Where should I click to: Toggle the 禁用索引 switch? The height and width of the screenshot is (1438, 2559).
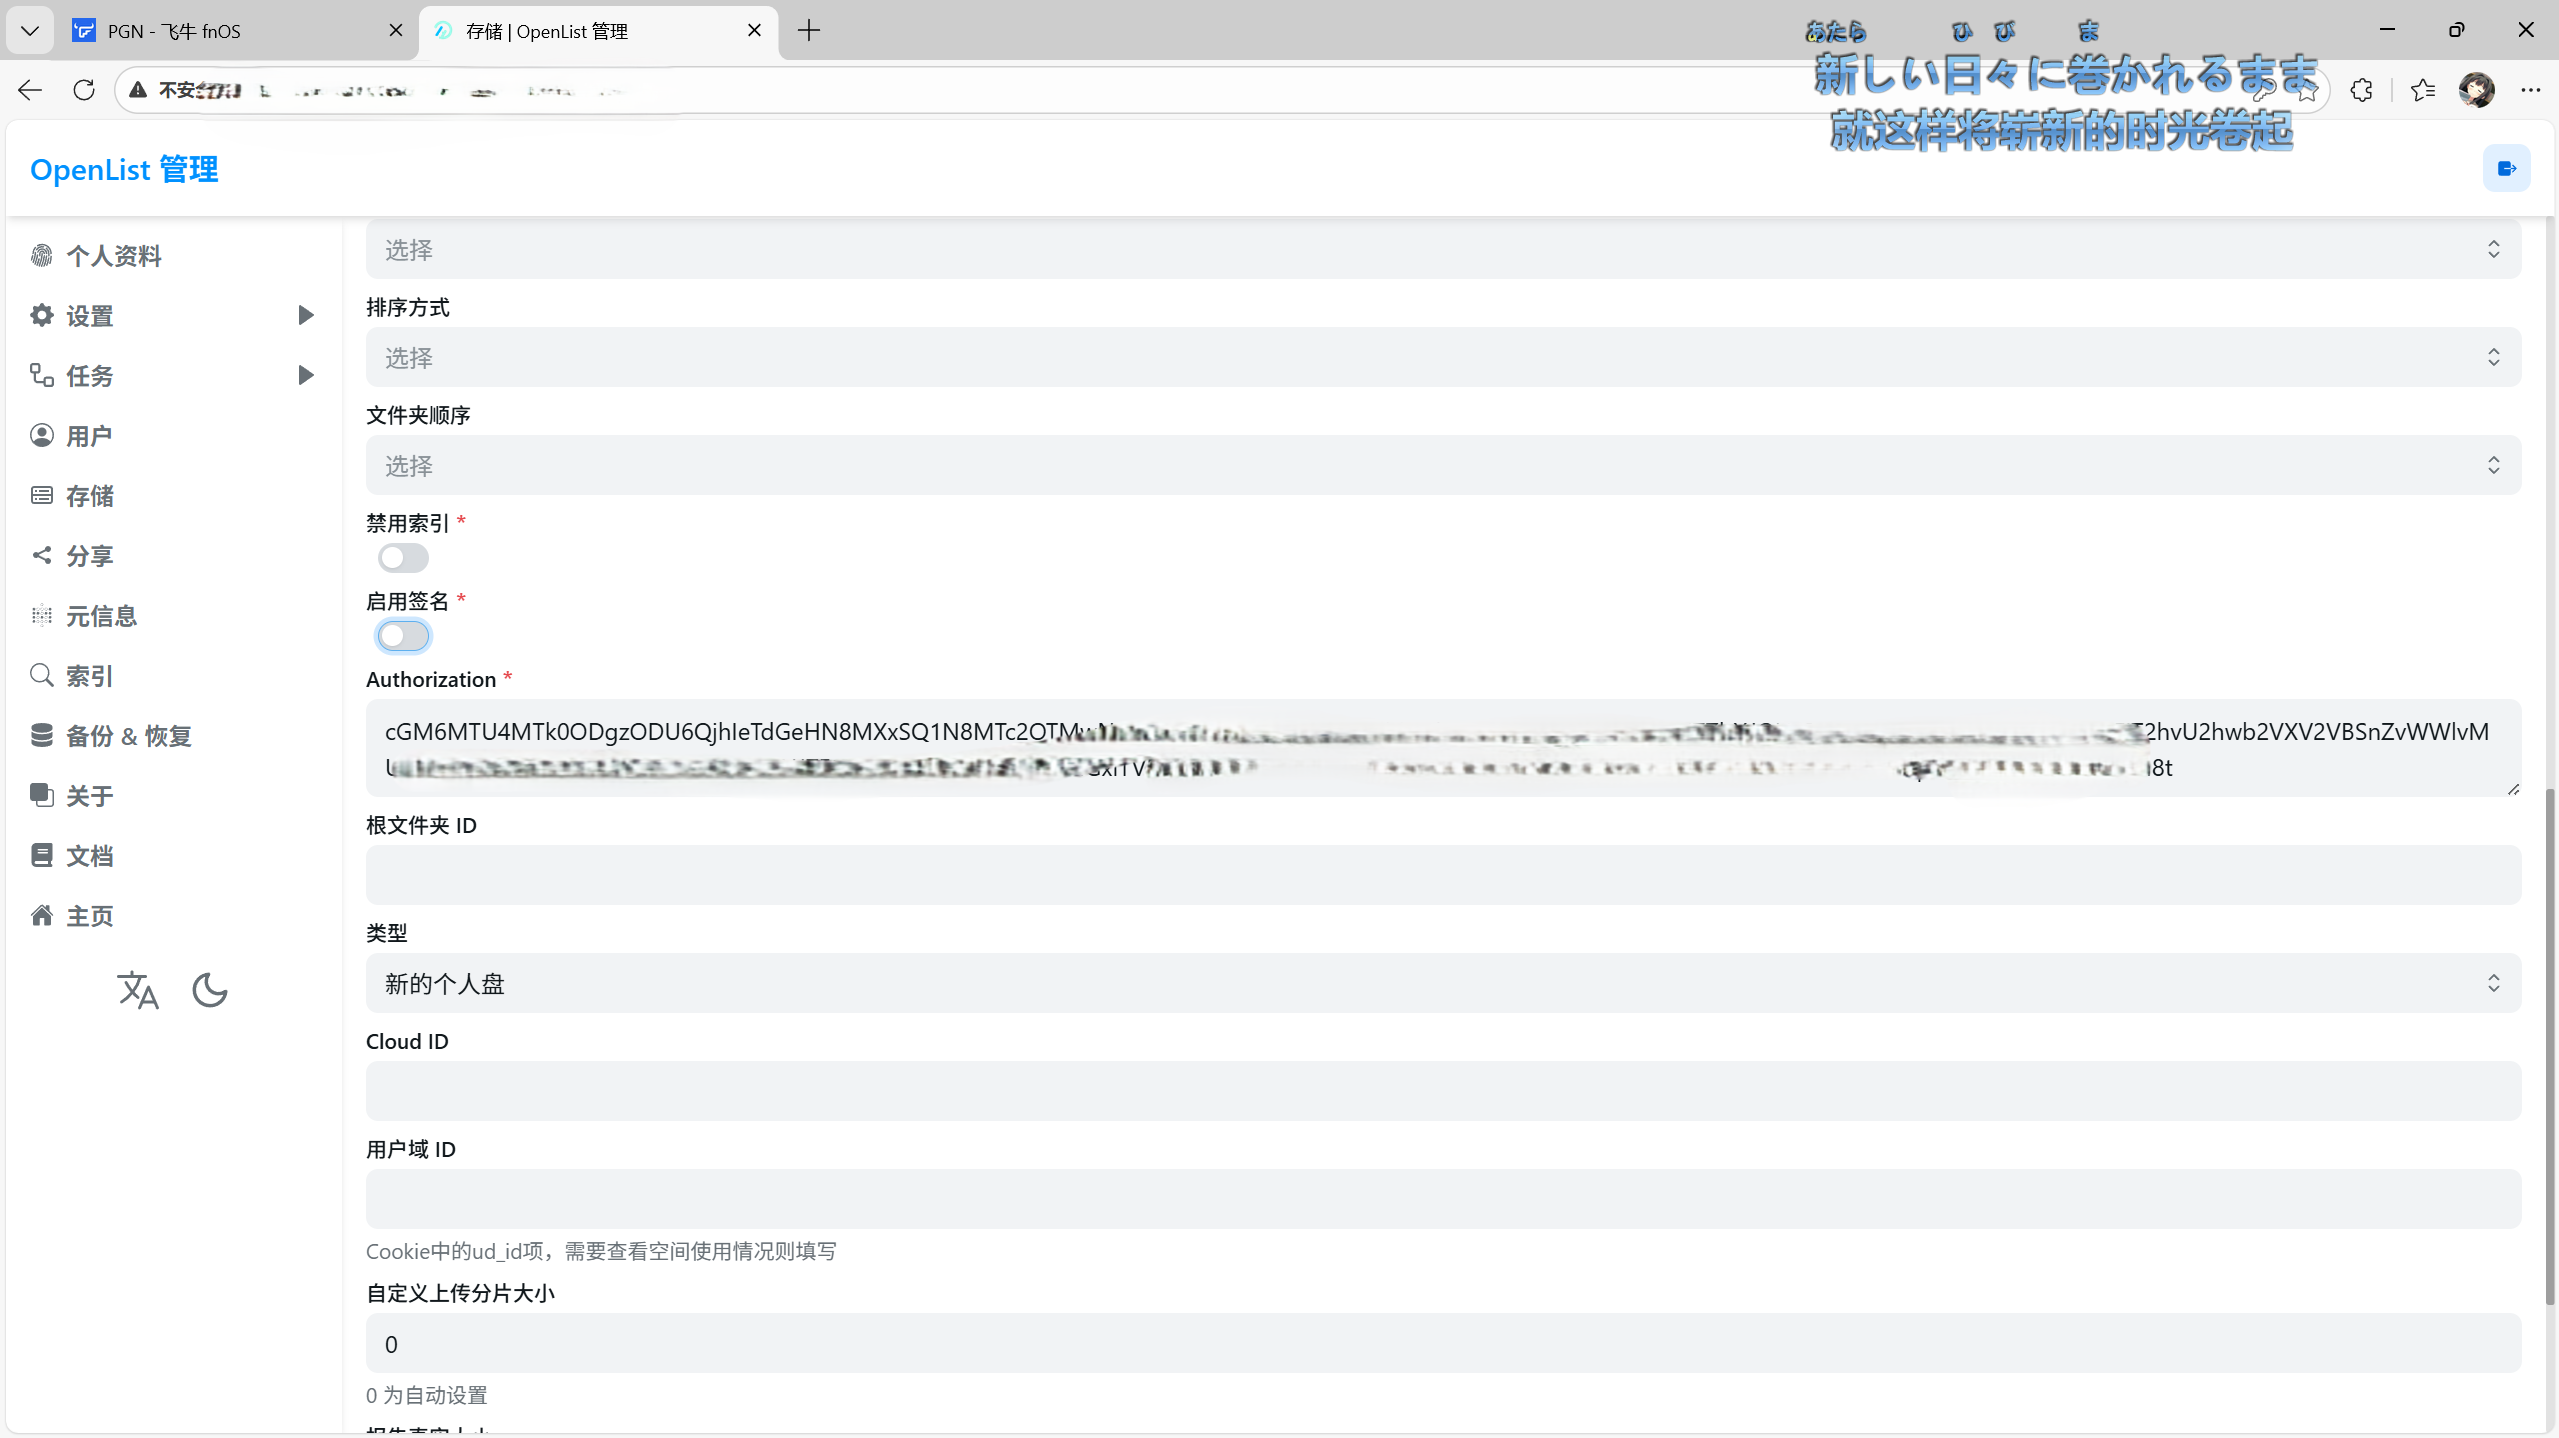pos(403,558)
